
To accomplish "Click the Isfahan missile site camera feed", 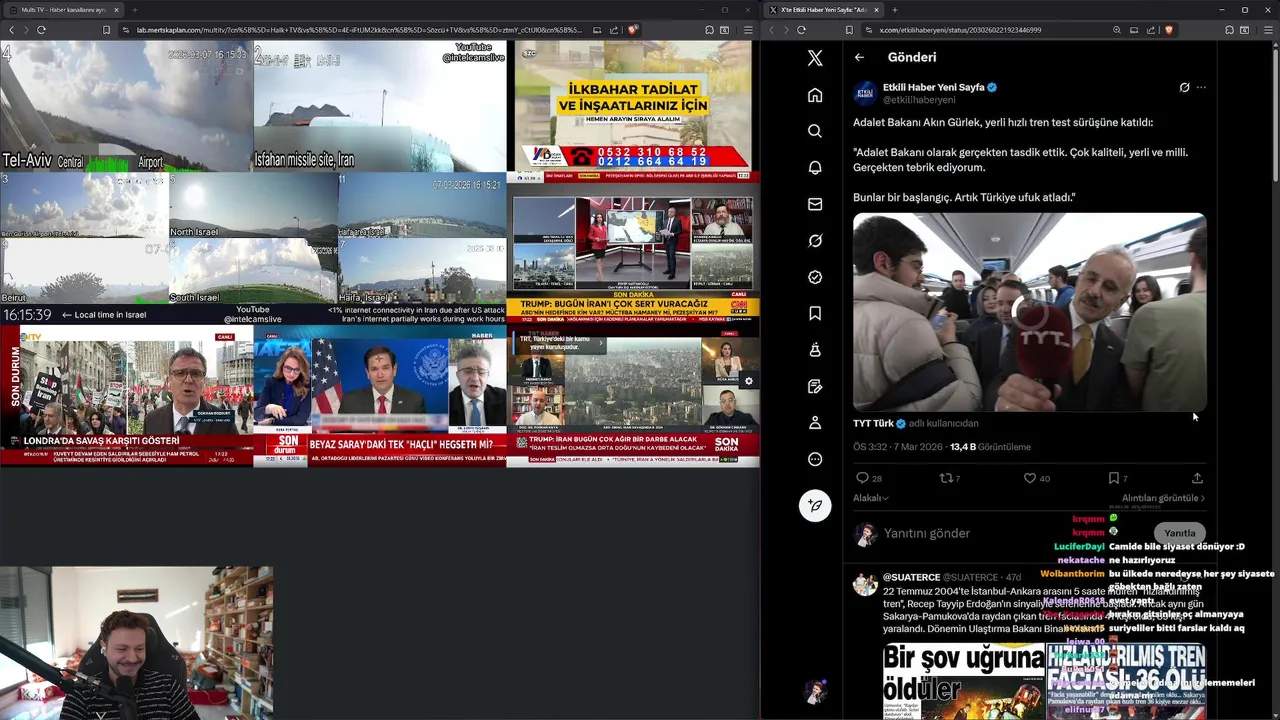I will 380,106.
